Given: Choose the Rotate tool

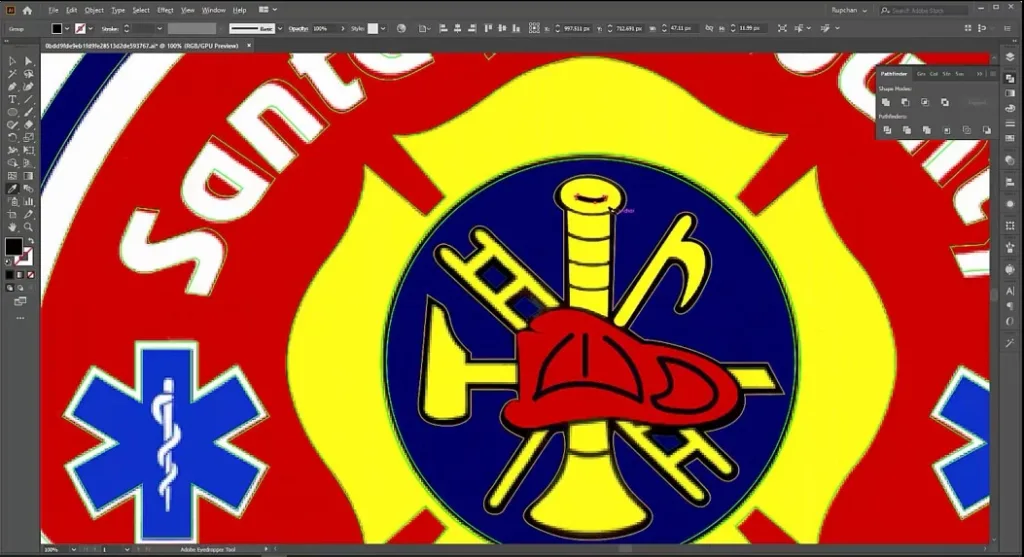Looking at the screenshot, I should 12,138.
